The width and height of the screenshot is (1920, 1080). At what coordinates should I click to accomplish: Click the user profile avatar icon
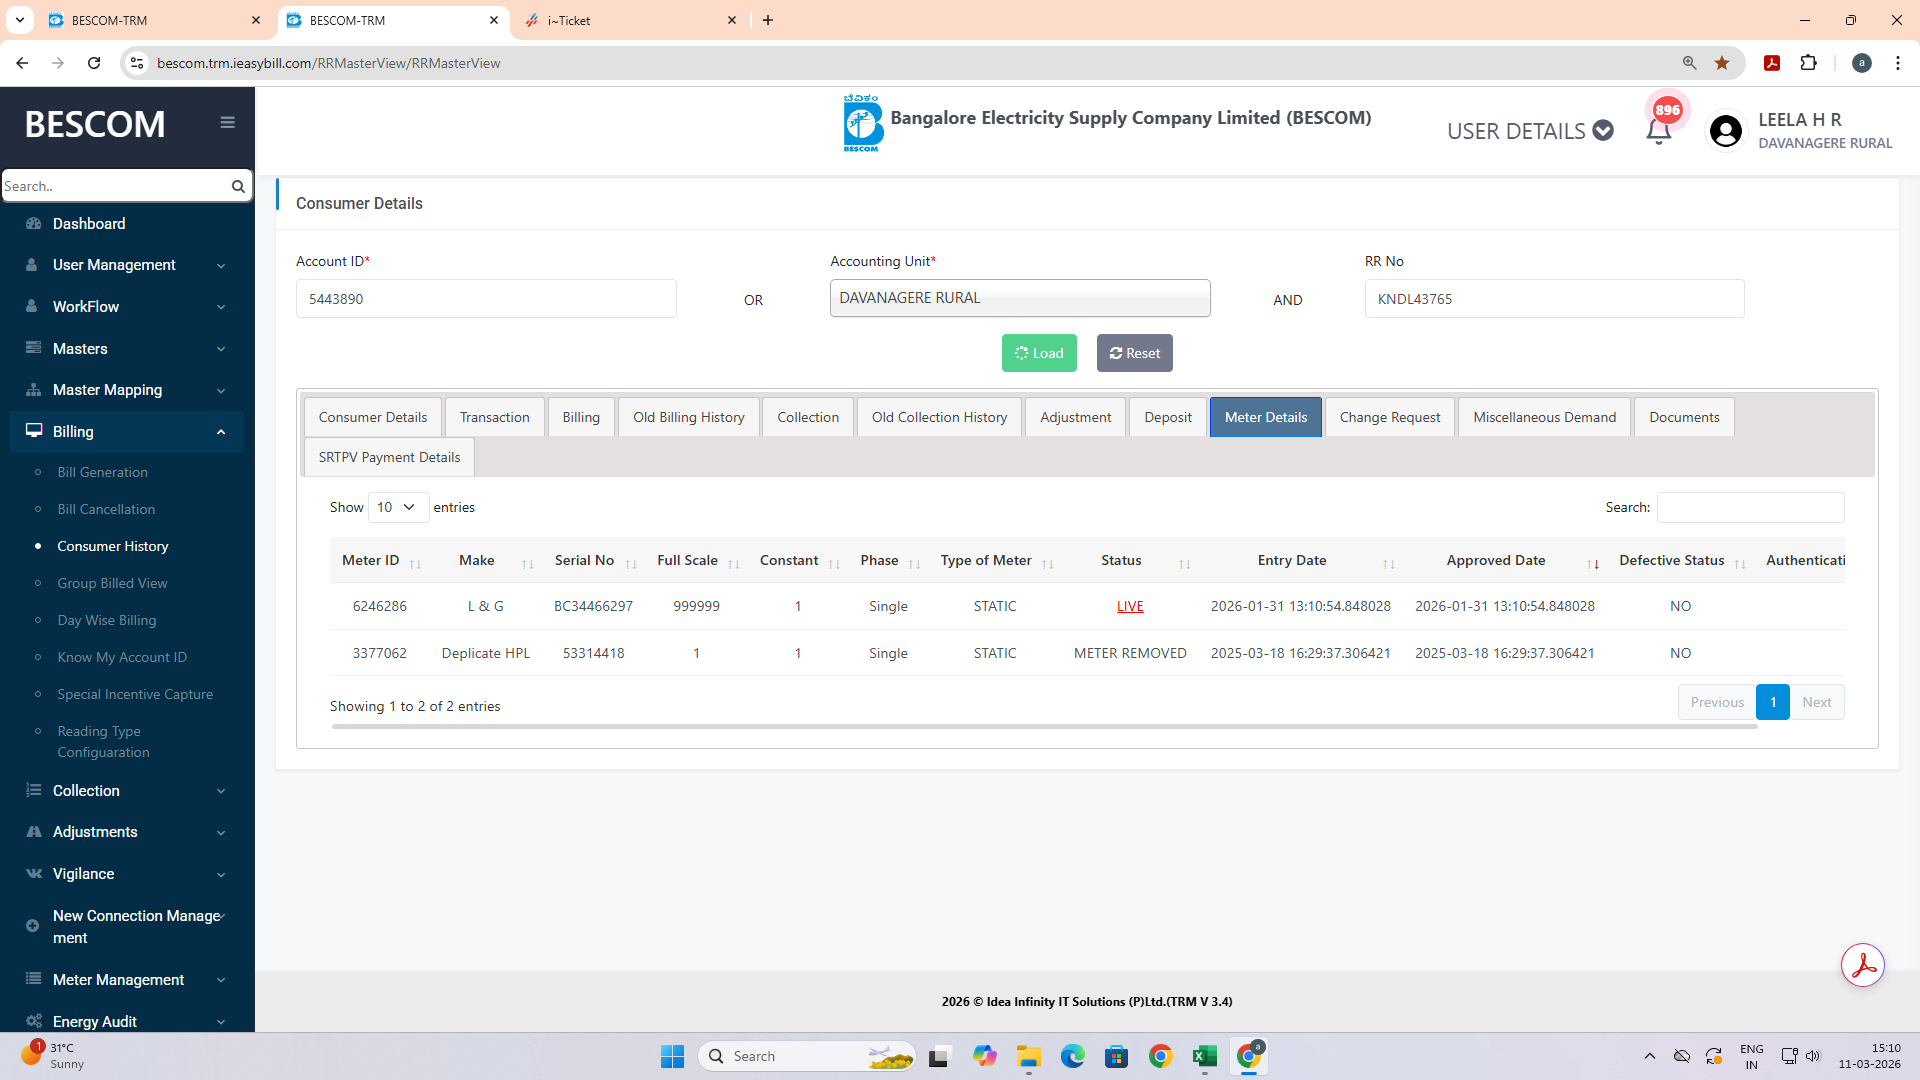tap(1725, 131)
